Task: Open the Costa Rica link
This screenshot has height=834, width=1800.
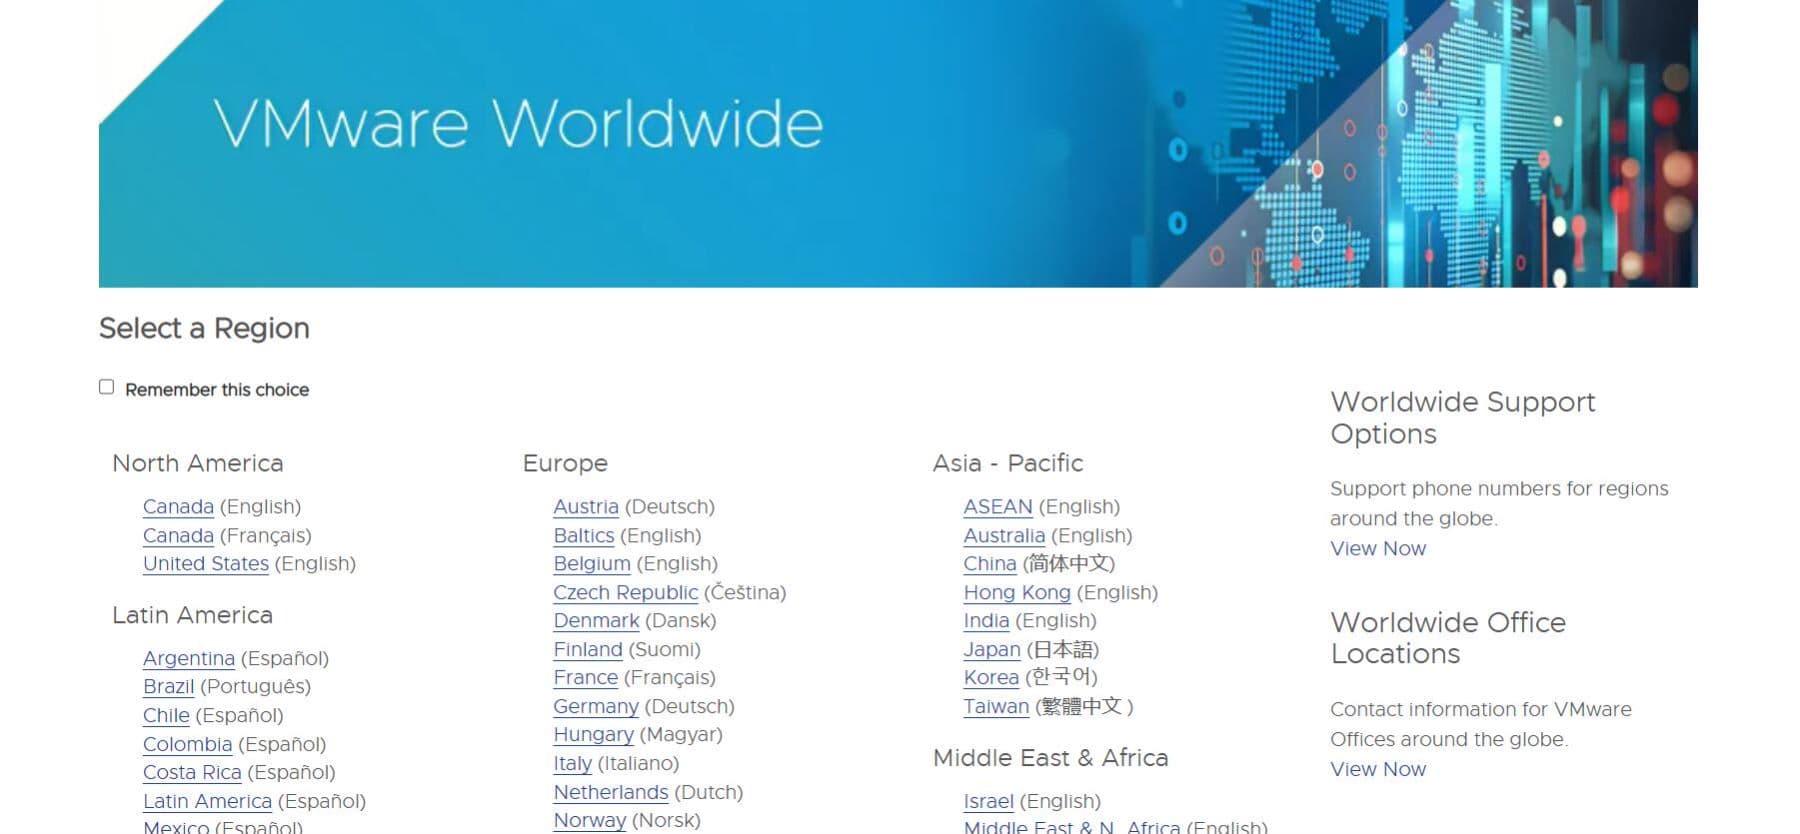Action: tap(192, 773)
